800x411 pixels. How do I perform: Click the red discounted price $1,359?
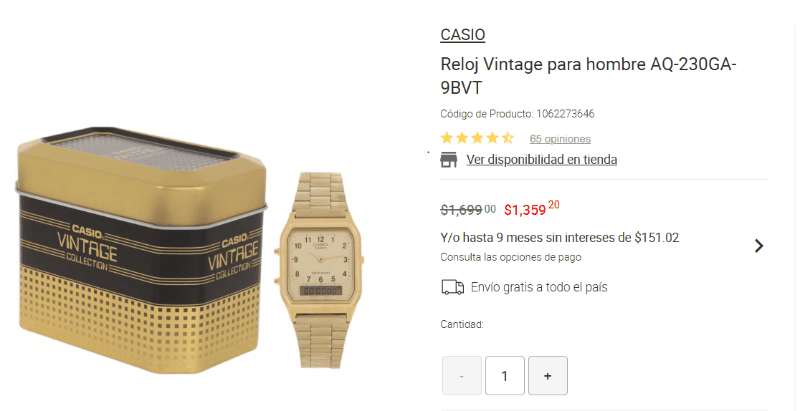coord(532,209)
